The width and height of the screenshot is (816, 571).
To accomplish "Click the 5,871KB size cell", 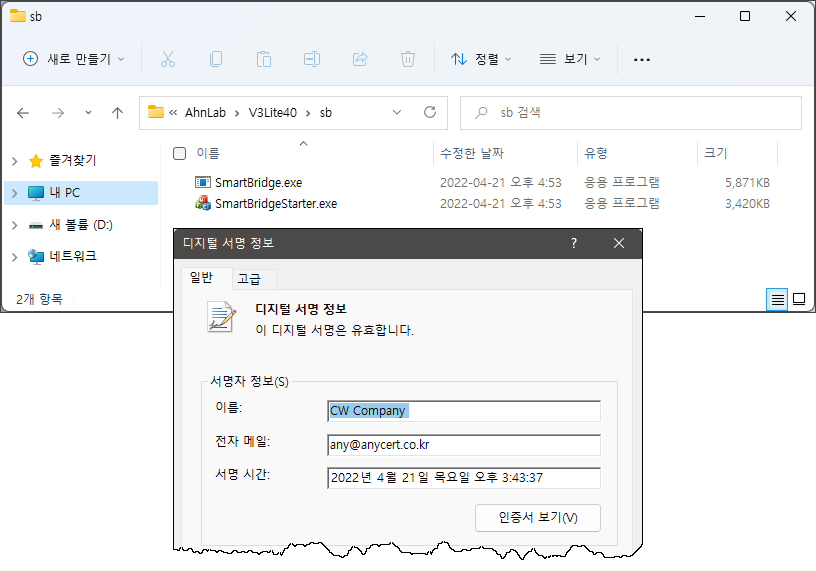I will click(747, 183).
